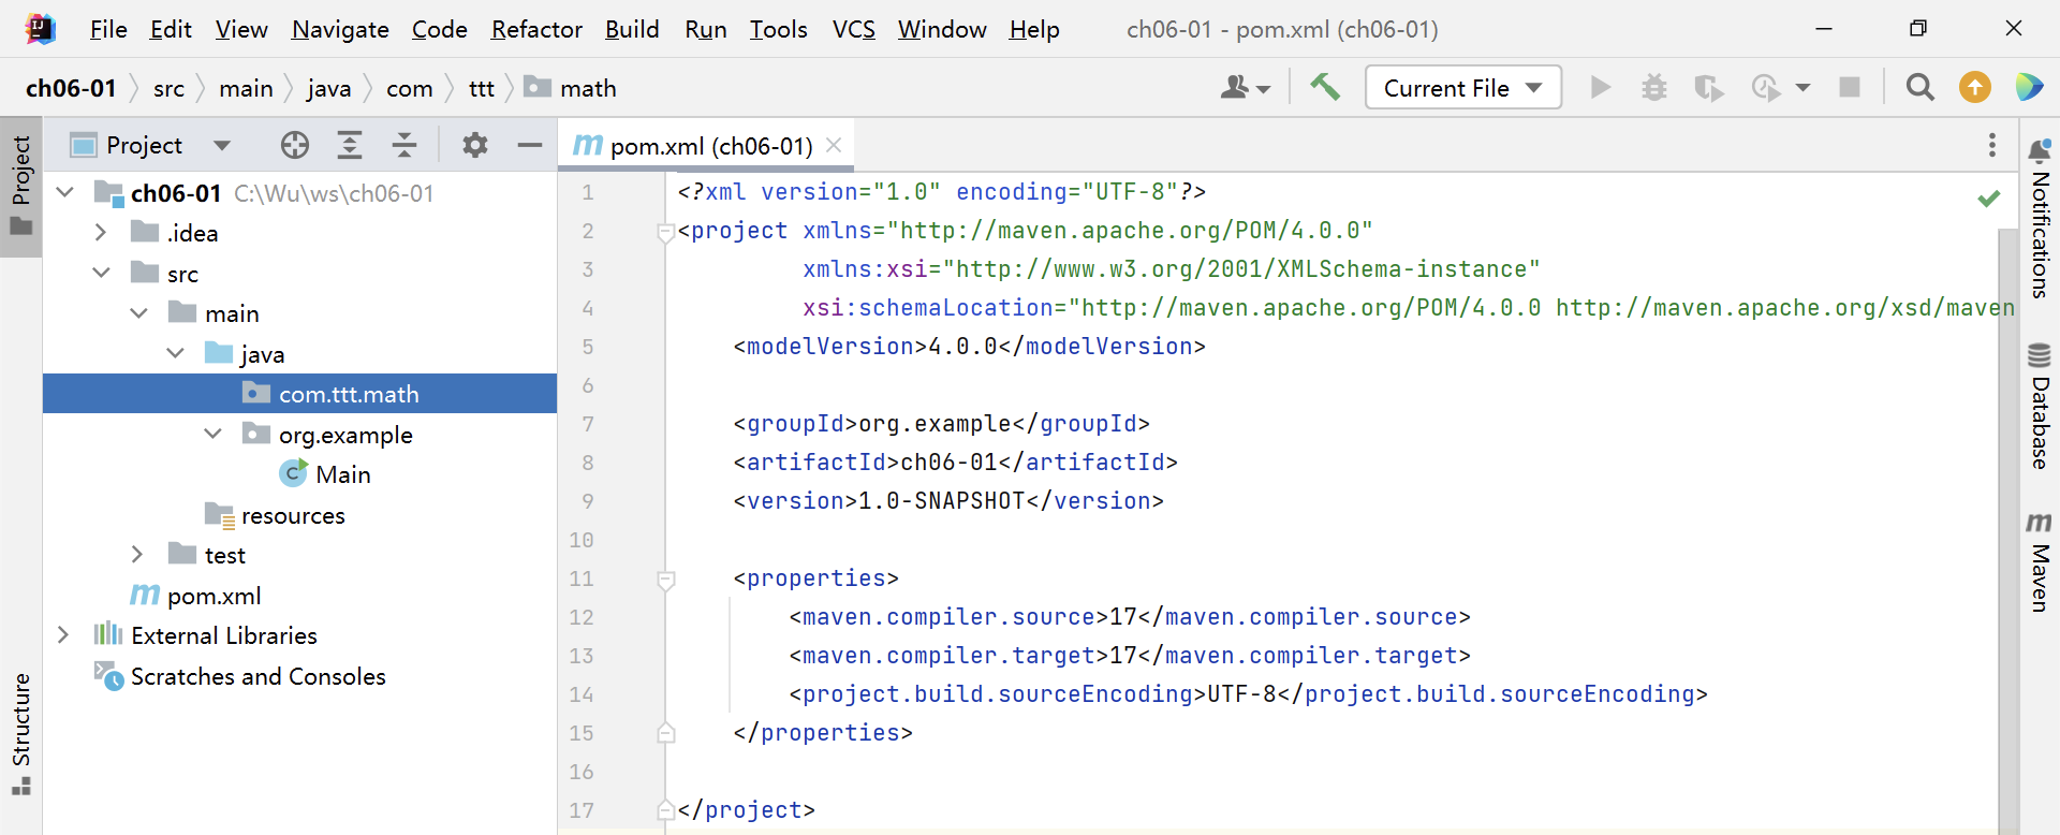Viewport: 2060px width, 835px height.
Task: Open the user account icon menu
Action: pos(1244,88)
